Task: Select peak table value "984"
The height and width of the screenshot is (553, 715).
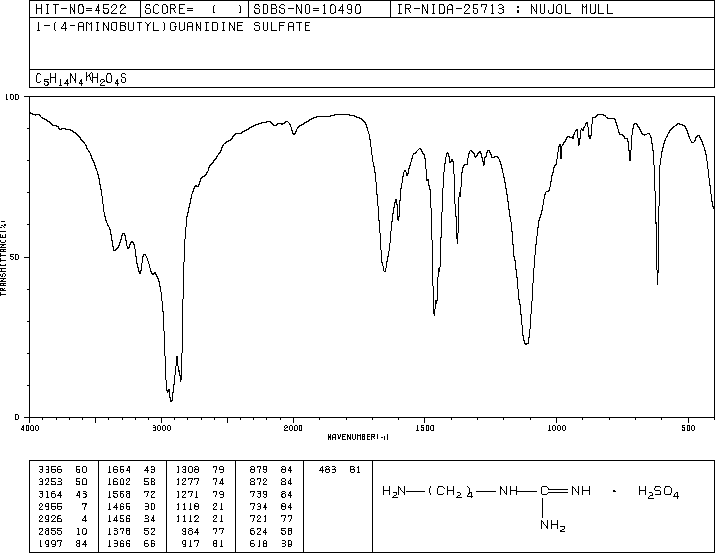Action: coord(190,531)
